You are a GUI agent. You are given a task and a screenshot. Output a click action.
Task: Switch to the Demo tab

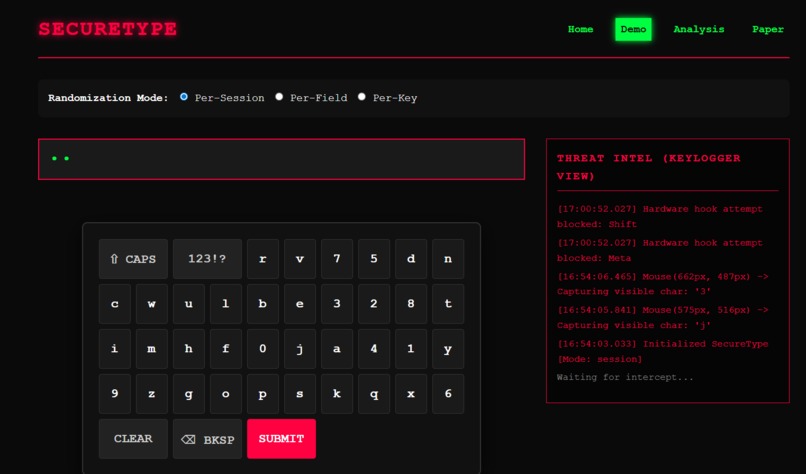[x=633, y=29]
